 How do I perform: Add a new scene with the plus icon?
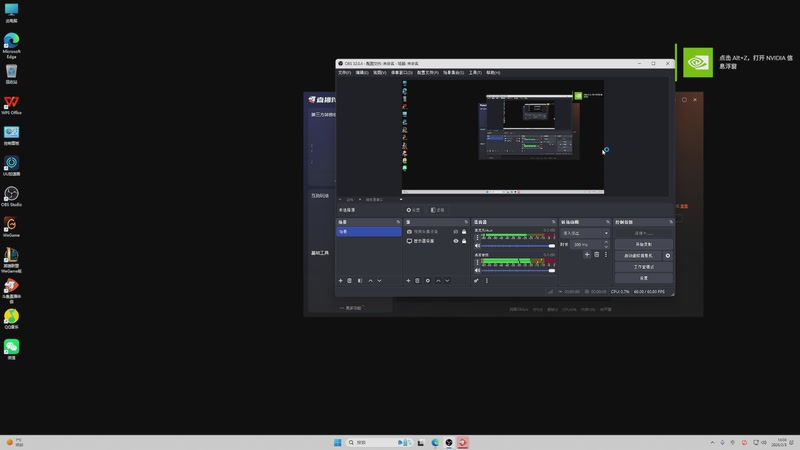point(341,281)
